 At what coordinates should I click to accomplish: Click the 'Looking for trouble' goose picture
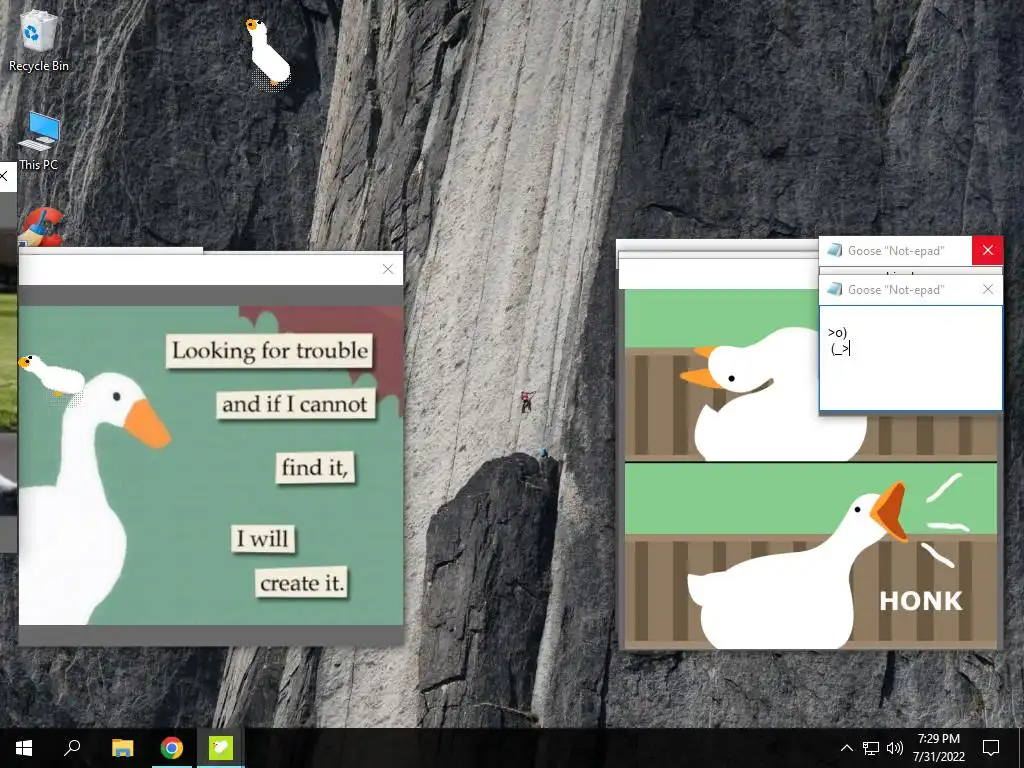[x=211, y=465]
